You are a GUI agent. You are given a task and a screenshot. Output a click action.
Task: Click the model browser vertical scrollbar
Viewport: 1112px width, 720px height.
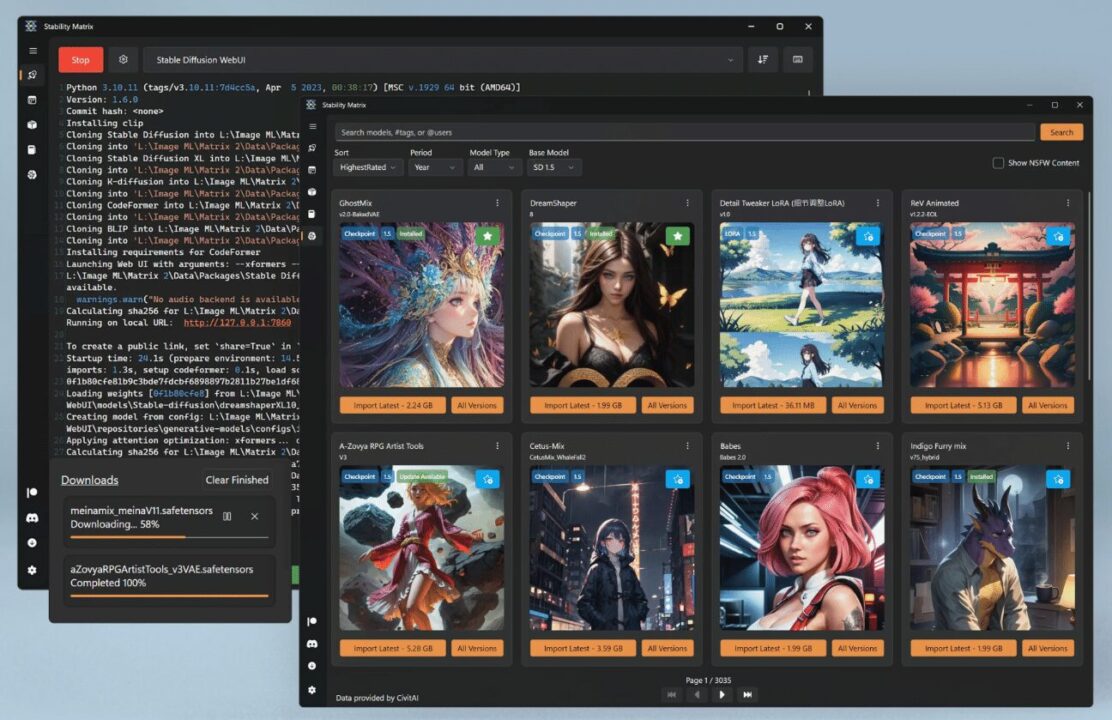click(x=1089, y=287)
